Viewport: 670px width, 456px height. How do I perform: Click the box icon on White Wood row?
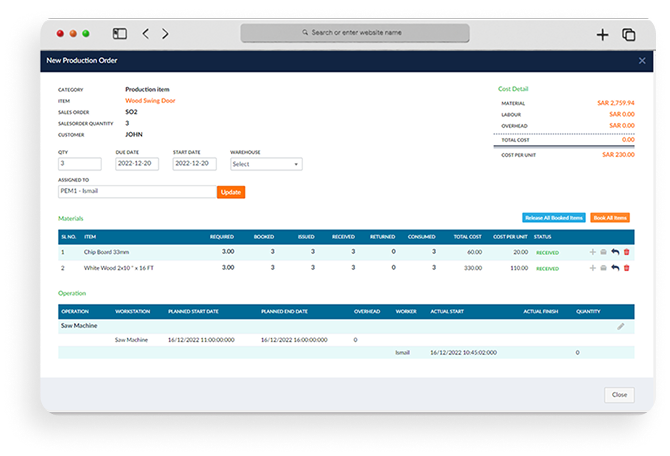pos(603,268)
